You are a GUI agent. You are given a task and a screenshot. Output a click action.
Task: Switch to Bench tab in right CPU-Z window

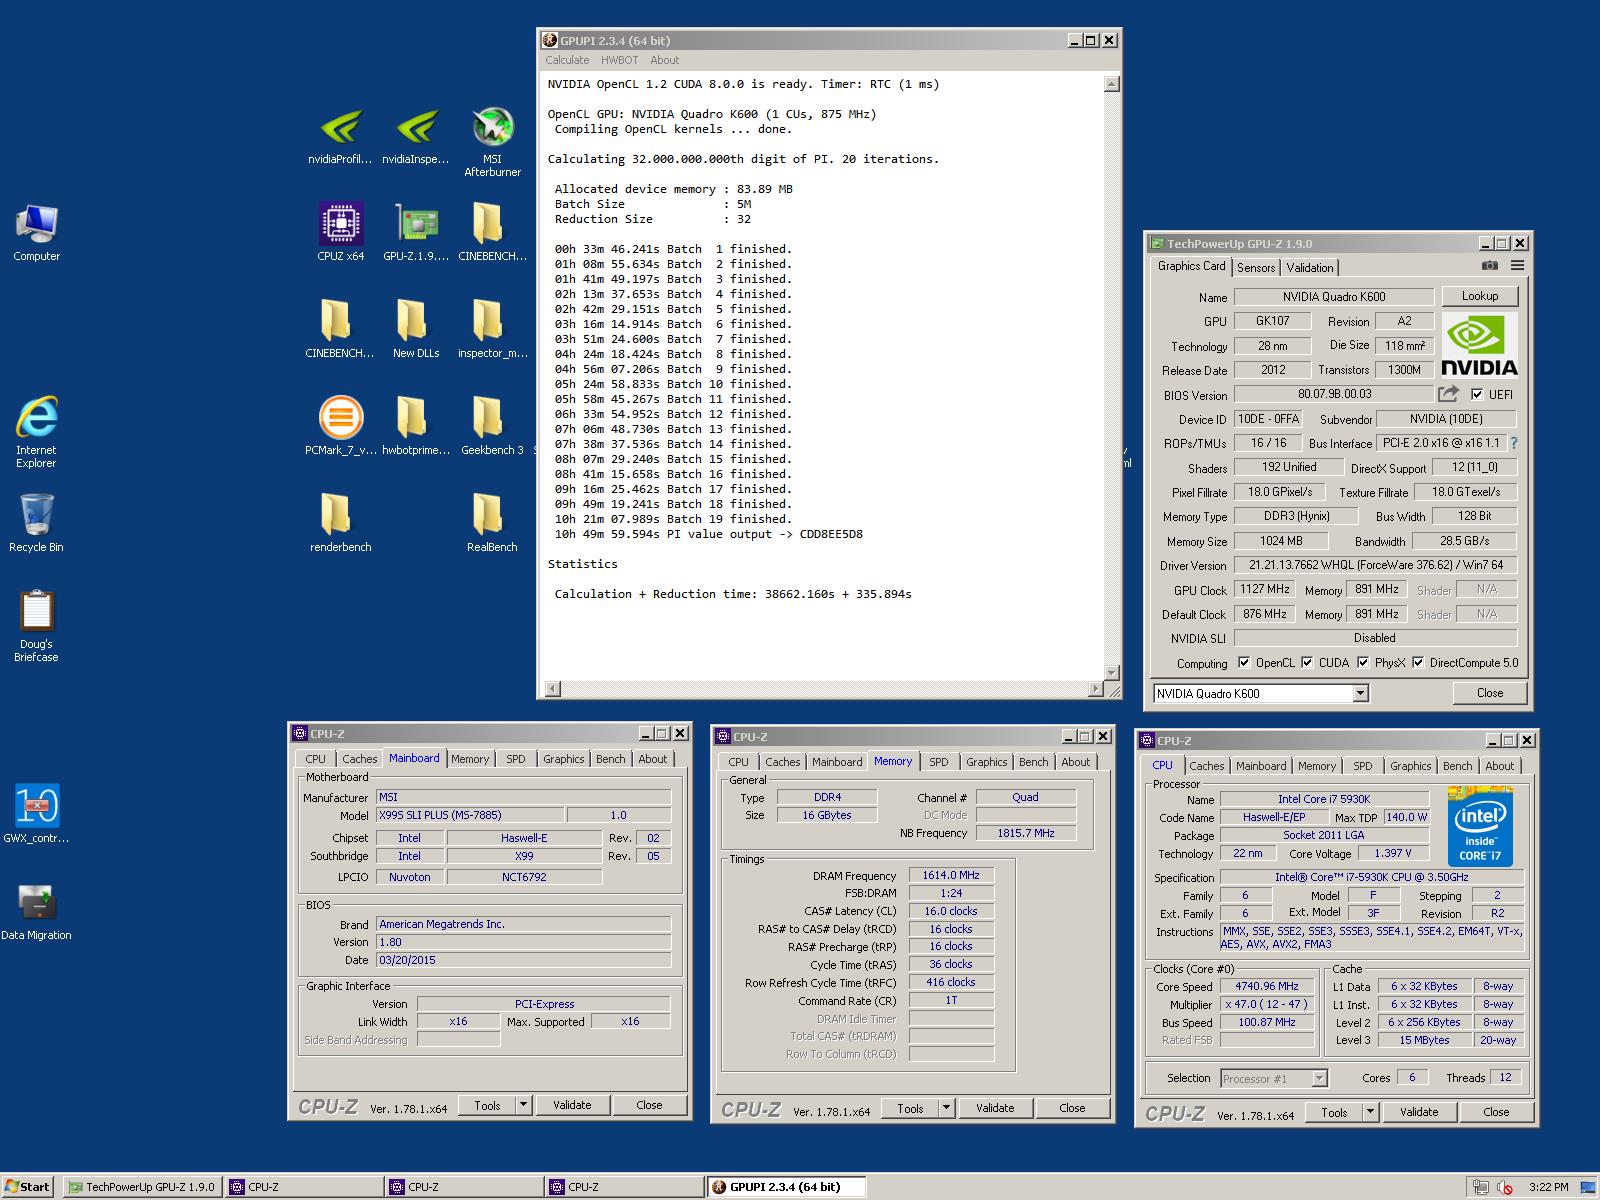[1457, 766]
